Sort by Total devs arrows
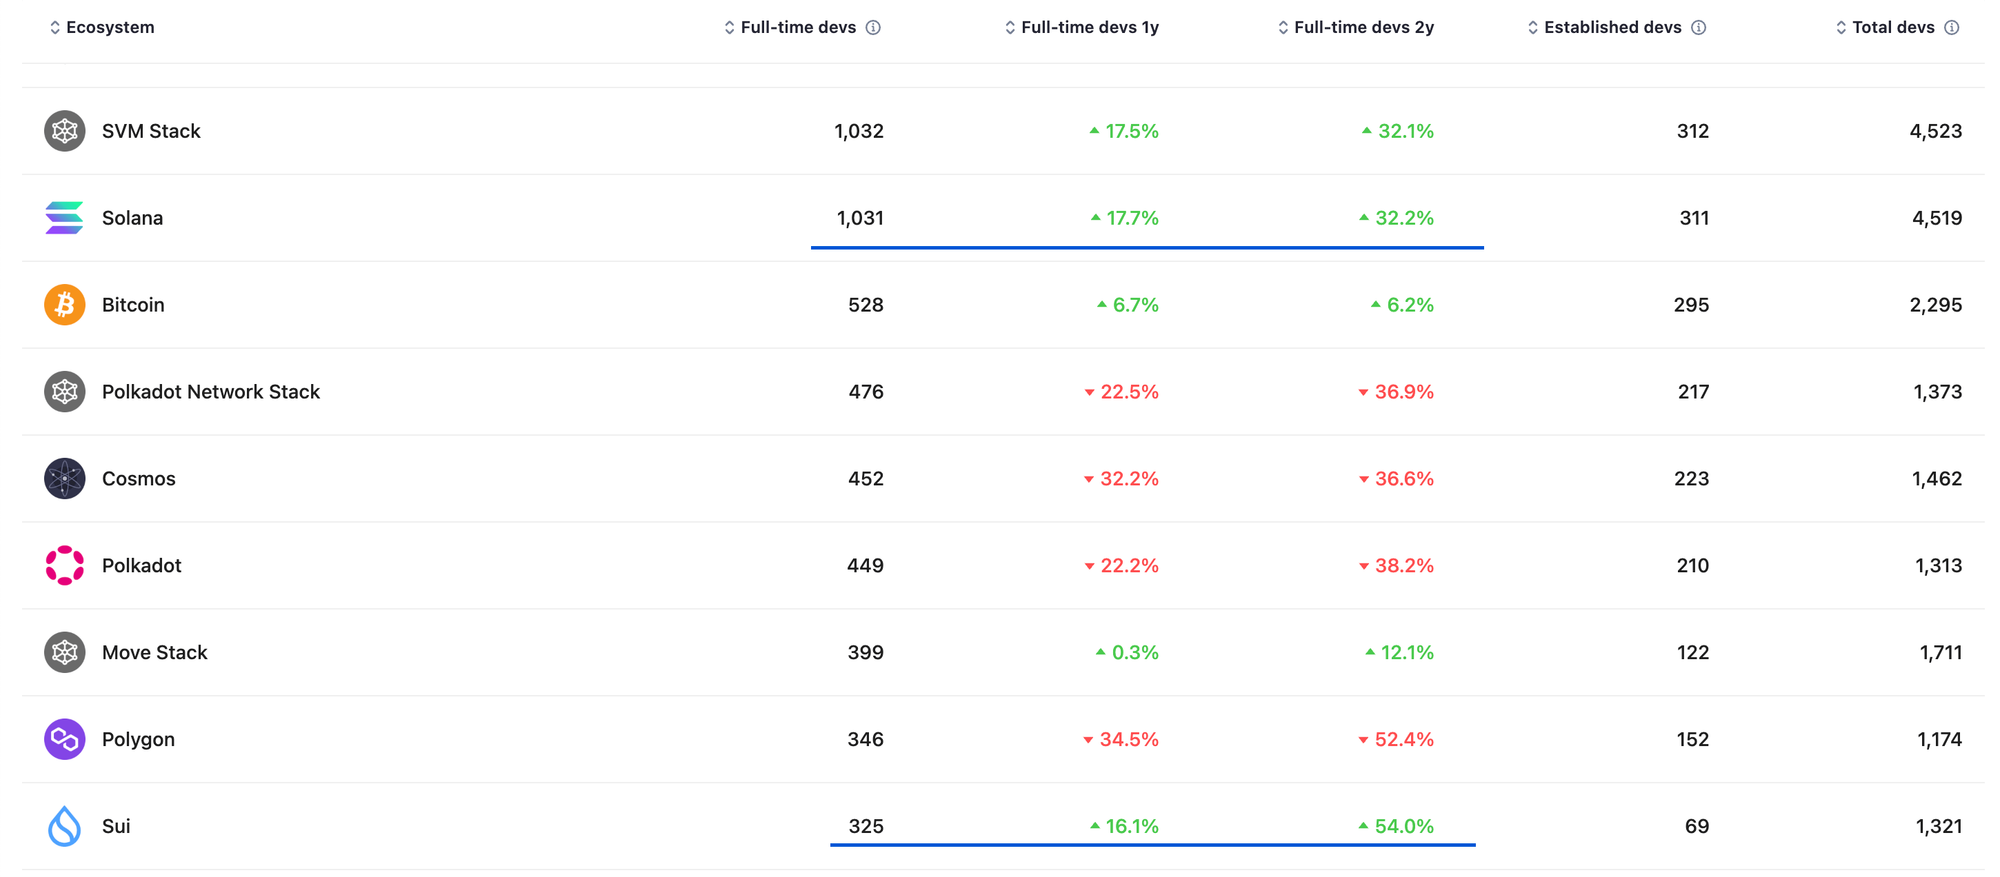 [x=1841, y=27]
